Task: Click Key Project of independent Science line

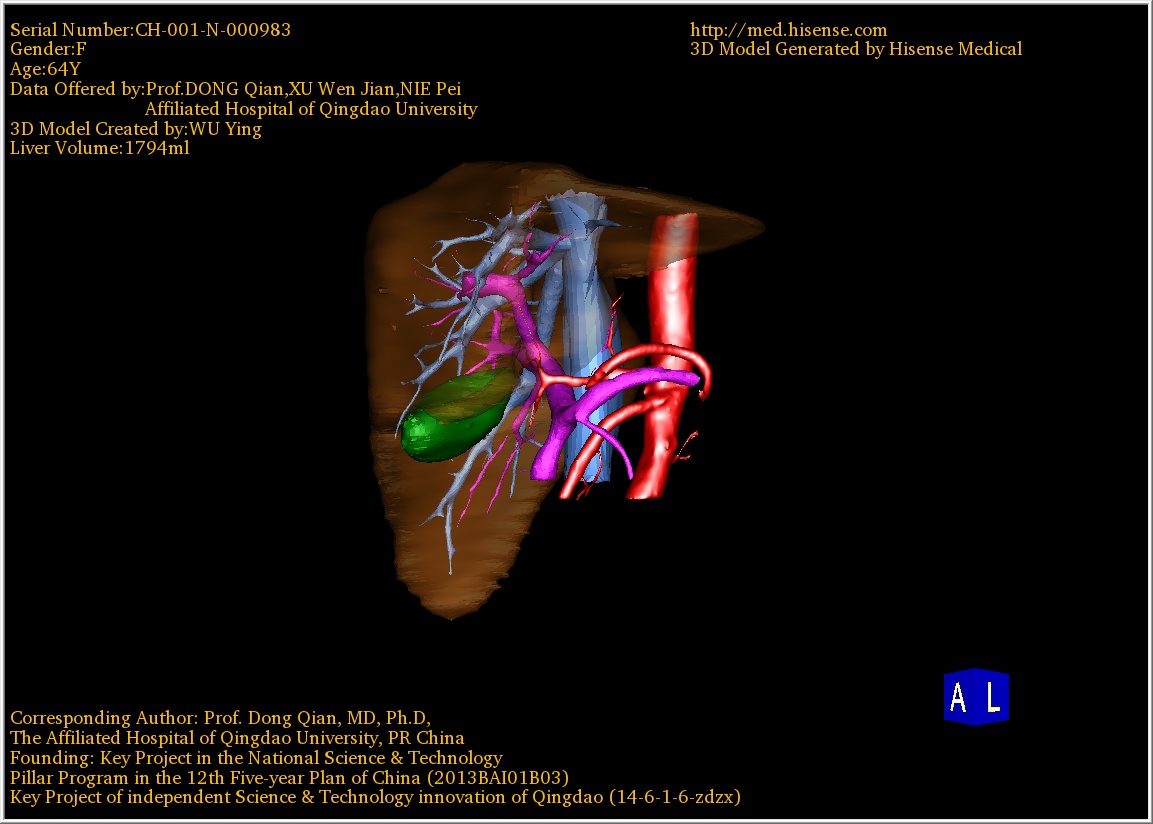Action: (x=375, y=797)
